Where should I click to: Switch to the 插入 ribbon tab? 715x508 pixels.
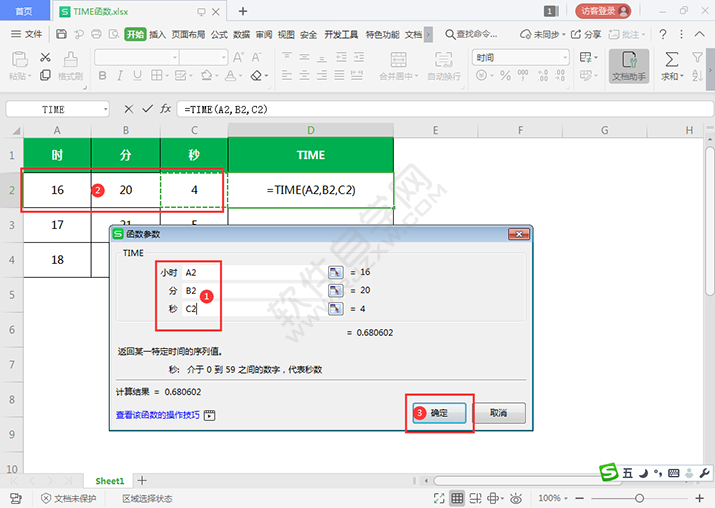tap(157, 34)
